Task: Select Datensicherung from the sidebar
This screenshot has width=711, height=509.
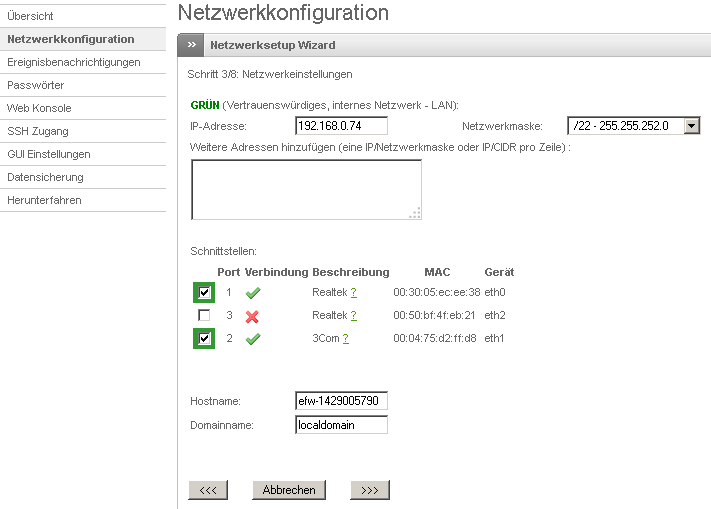Action: [45, 177]
